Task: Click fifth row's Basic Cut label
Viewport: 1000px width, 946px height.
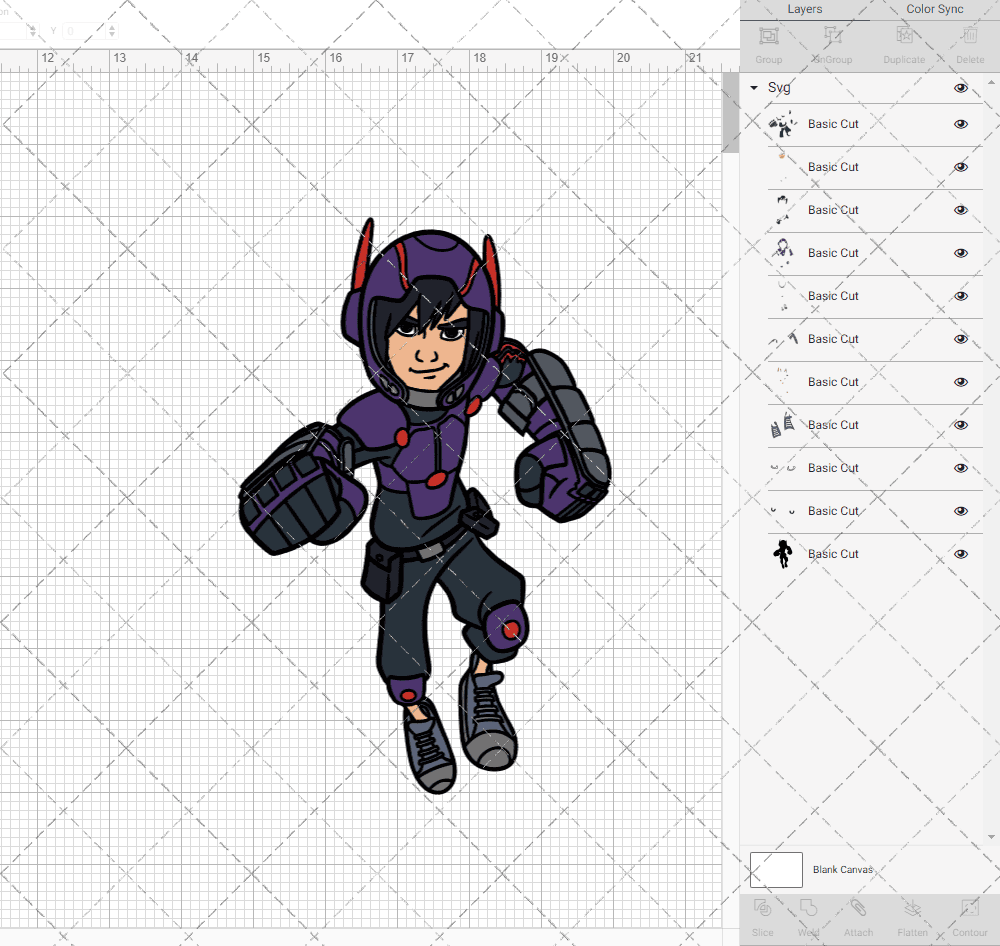Action: [833, 296]
